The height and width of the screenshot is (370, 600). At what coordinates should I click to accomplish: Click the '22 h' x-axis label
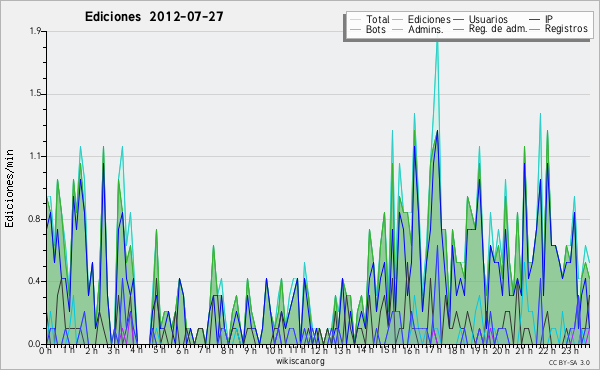(x=547, y=350)
